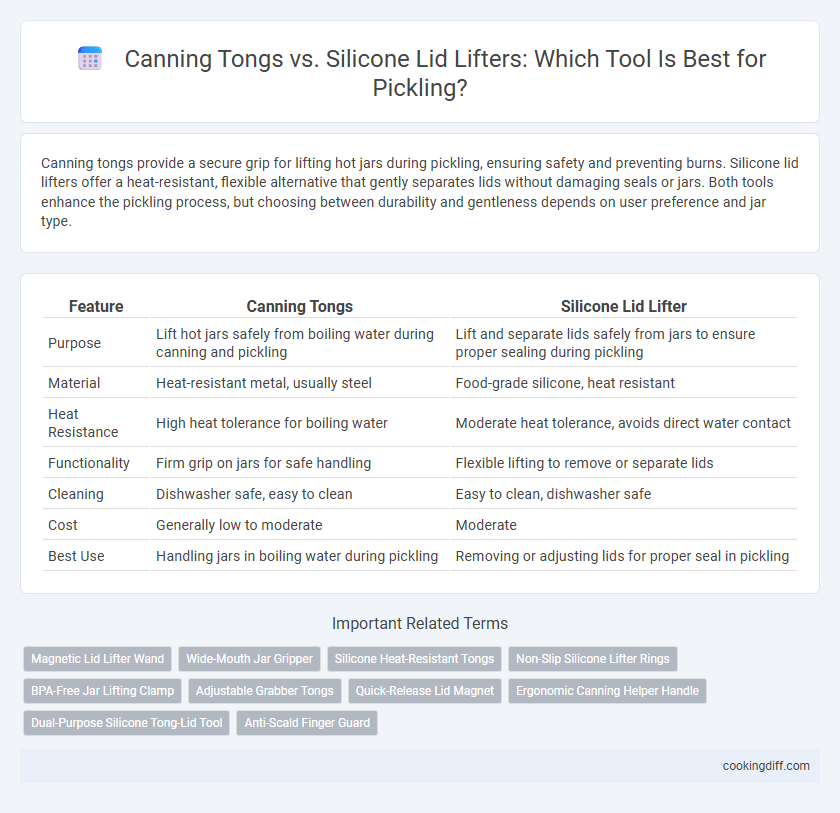Viewport: 840px width, 813px height.
Task: Select the Anti-Scald Finger Guard tag
Action: [307, 723]
